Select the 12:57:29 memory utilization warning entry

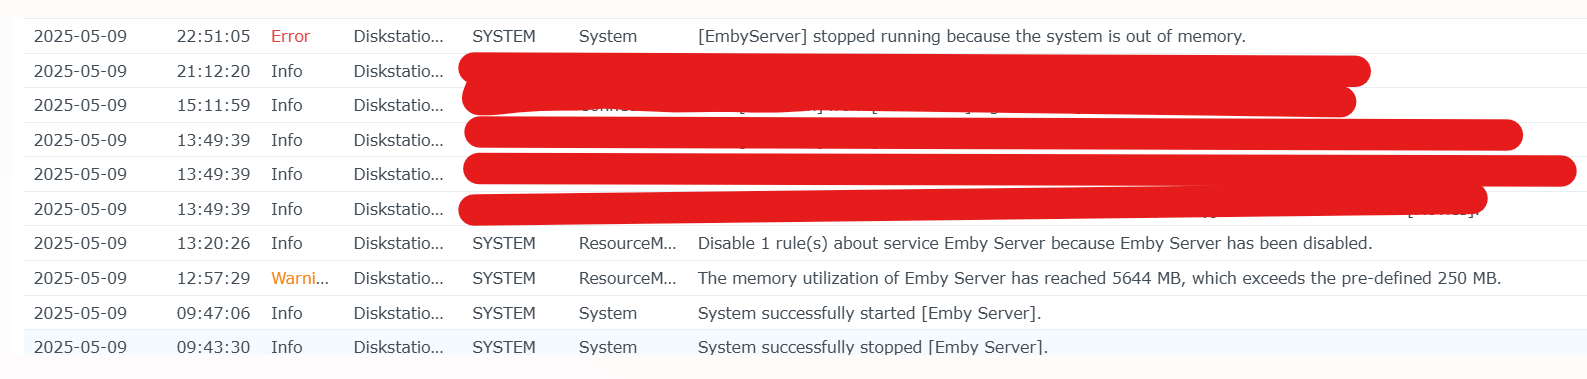805,278
